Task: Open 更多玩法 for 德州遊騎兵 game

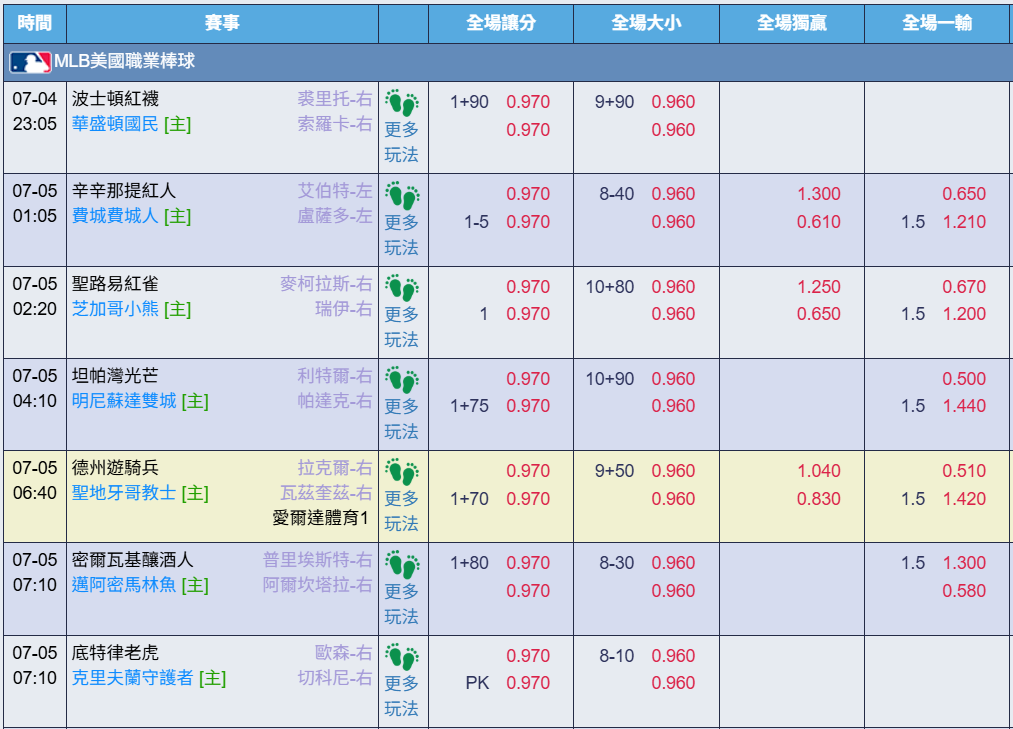Action: [402, 511]
